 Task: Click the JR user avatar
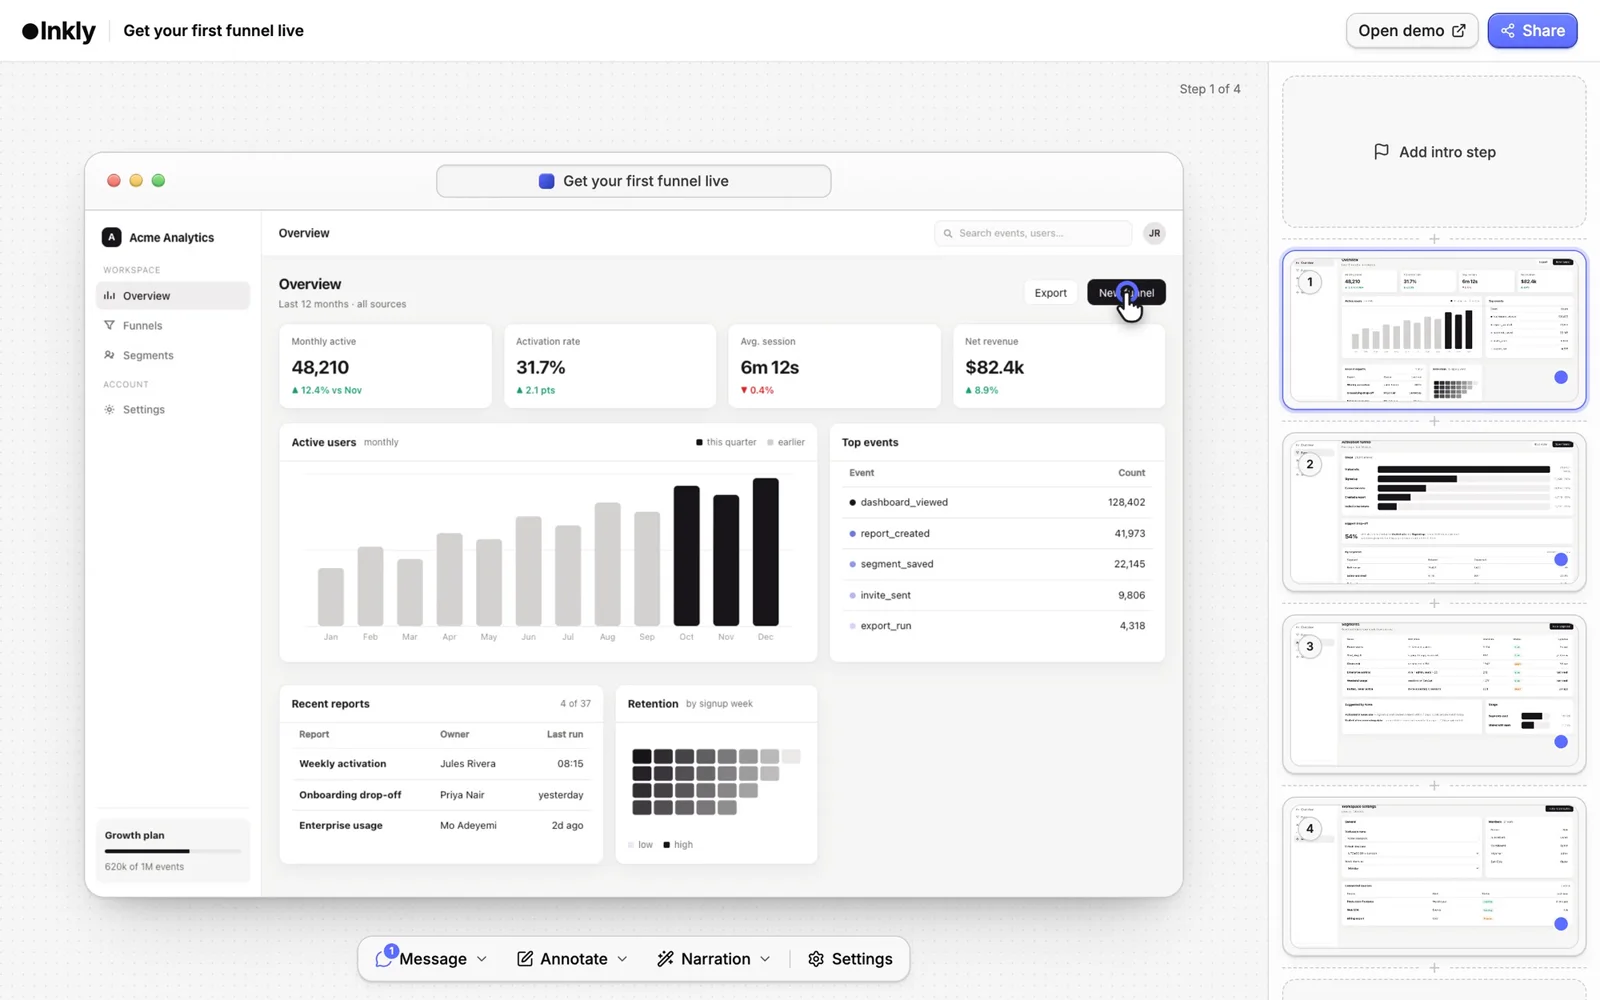pos(1154,233)
